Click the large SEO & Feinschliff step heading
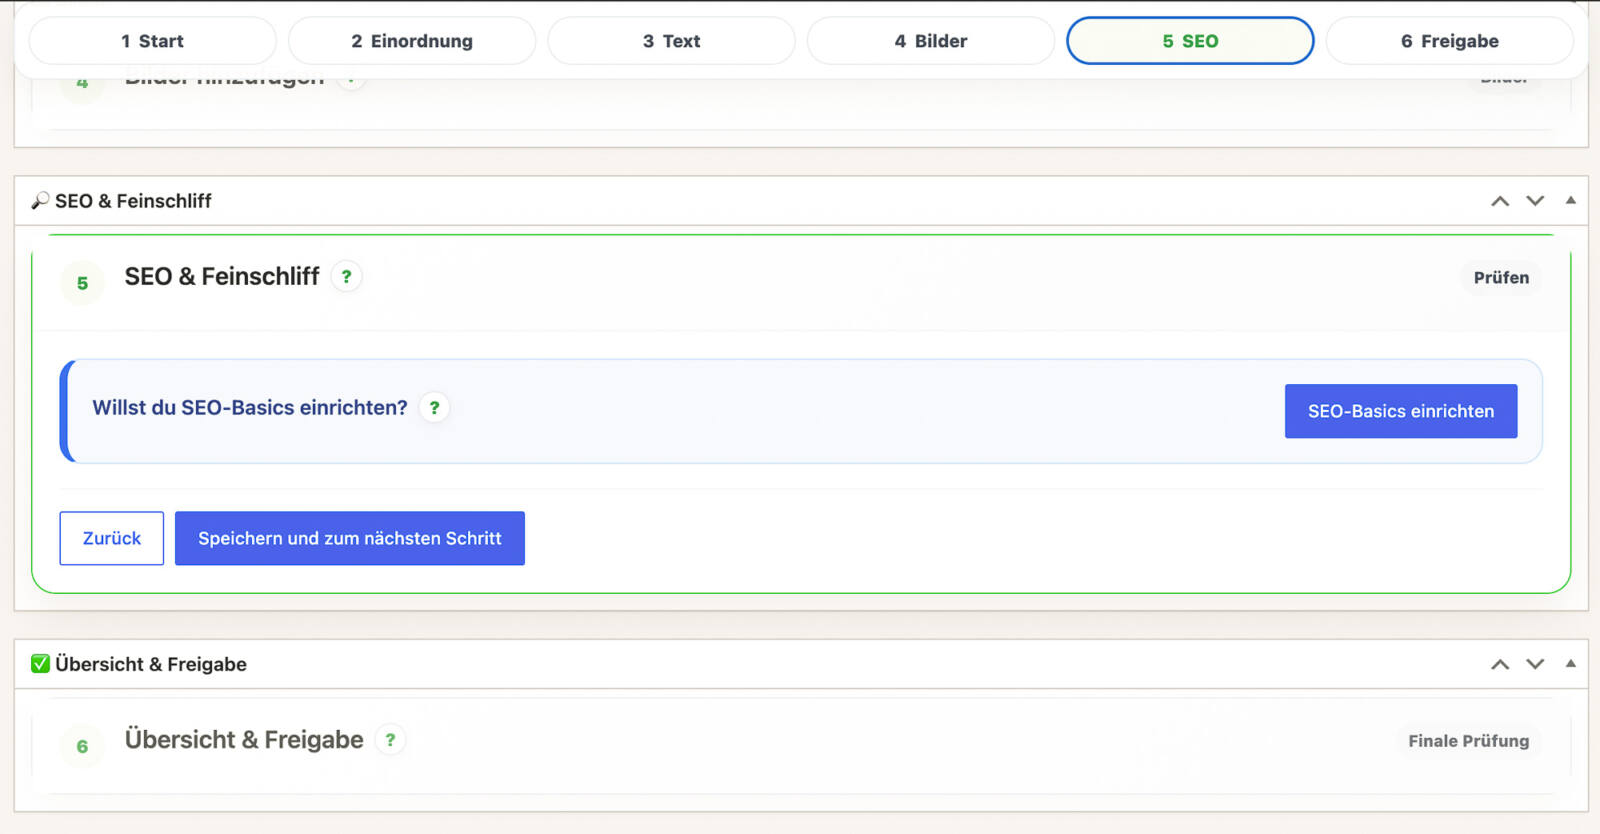1600x834 pixels. tap(222, 277)
